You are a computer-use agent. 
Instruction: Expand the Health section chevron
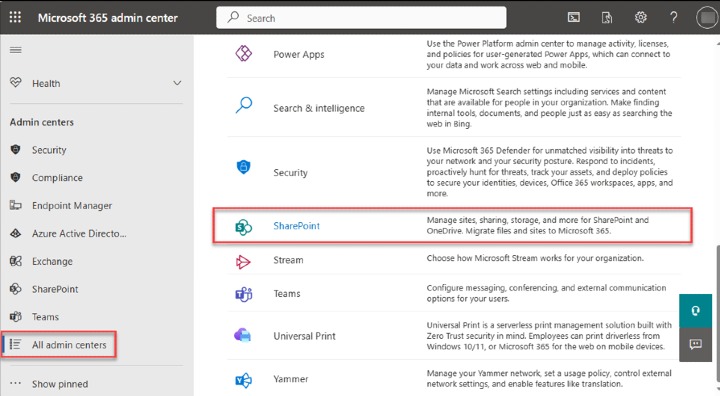(177, 83)
